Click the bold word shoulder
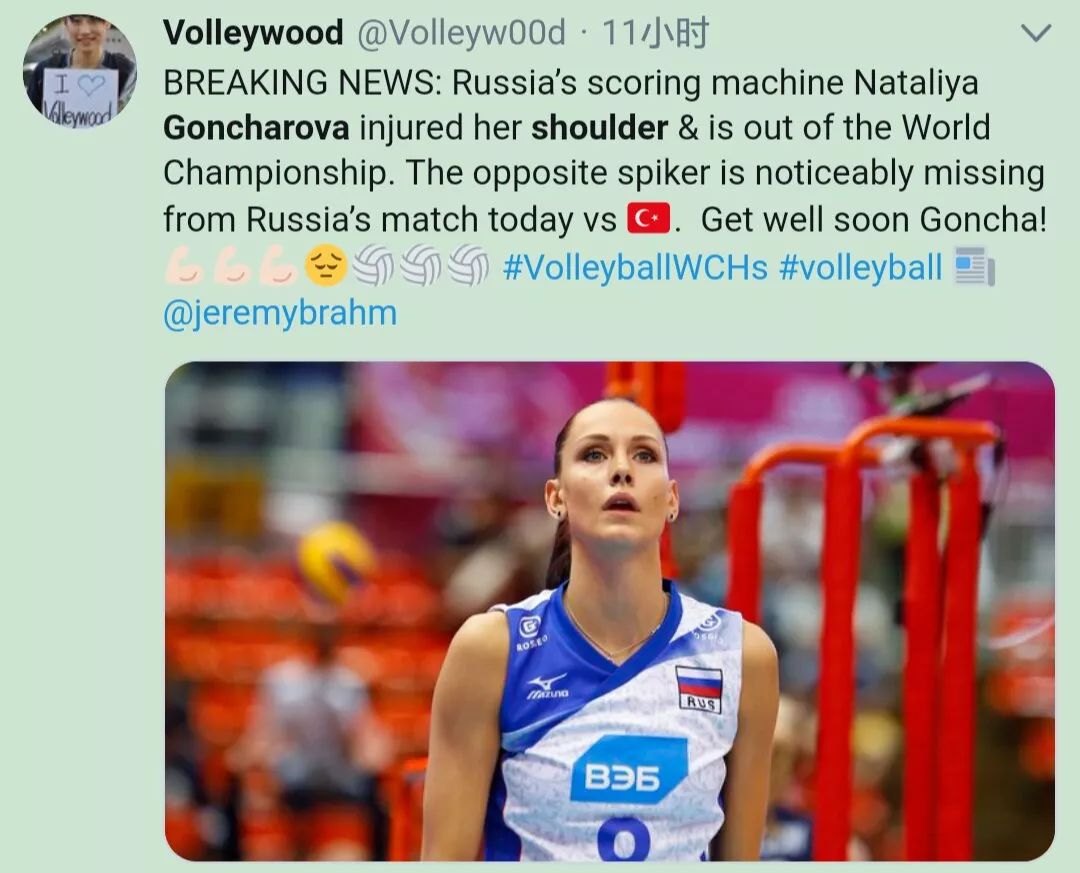Image resolution: width=1080 pixels, height=873 pixels. click(600, 127)
